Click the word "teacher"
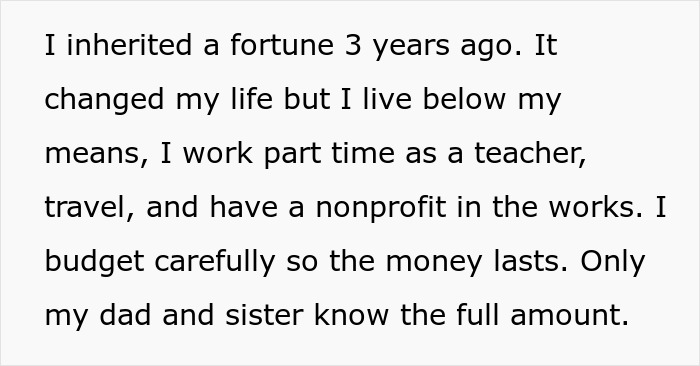This screenshot has width=700, height=366. coord(530,154)
